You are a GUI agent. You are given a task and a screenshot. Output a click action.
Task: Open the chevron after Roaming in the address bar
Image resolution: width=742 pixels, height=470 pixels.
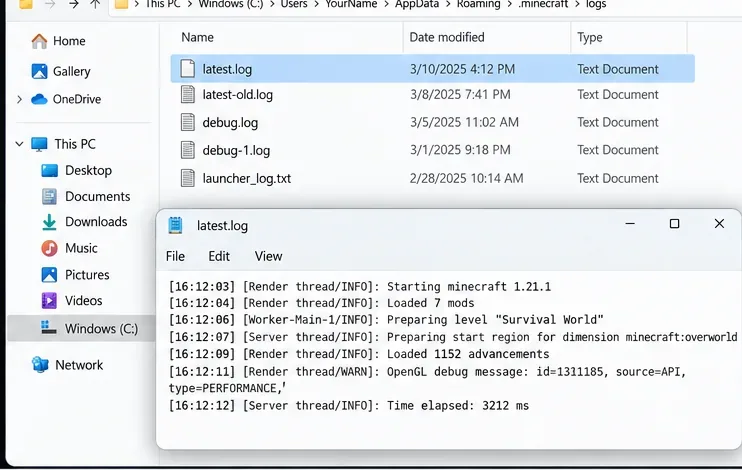tap(509, 4)
